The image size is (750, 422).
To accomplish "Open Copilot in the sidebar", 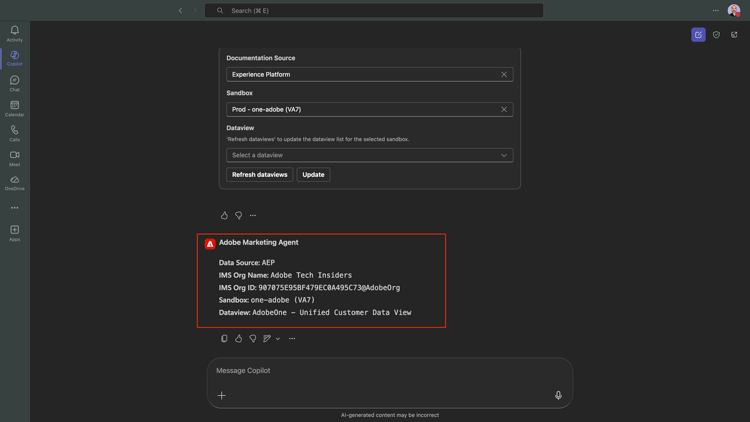I will [15, 58].
